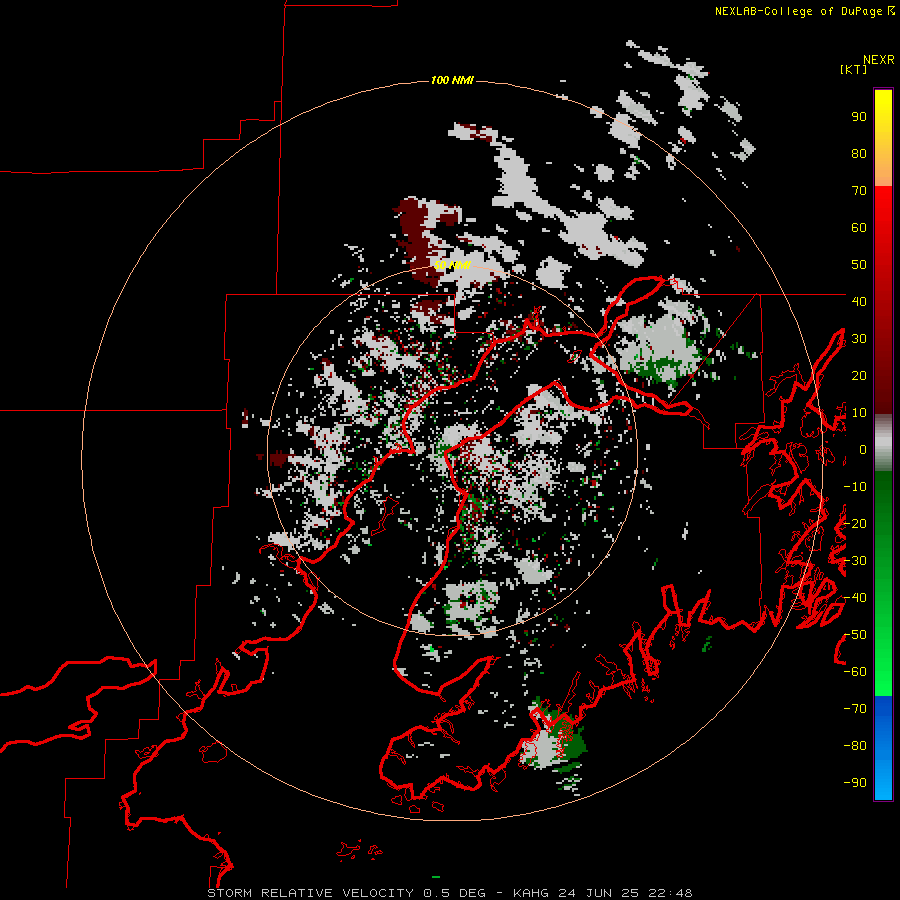Image resolution: width=900 pixels, height=900 pixels.
Task: Click the STORM RELATIVE VELOCITY title text
Action: [311, 893]
